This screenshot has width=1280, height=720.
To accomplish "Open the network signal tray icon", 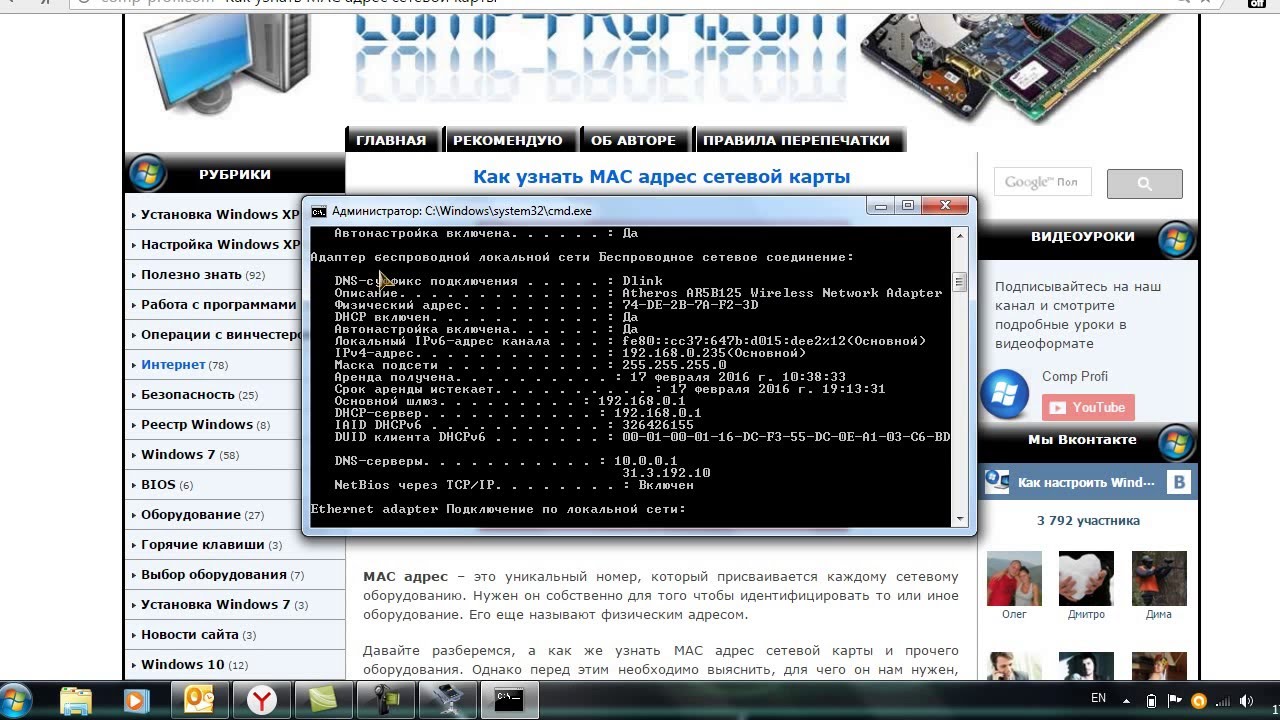I will [x=1223, y=701].
